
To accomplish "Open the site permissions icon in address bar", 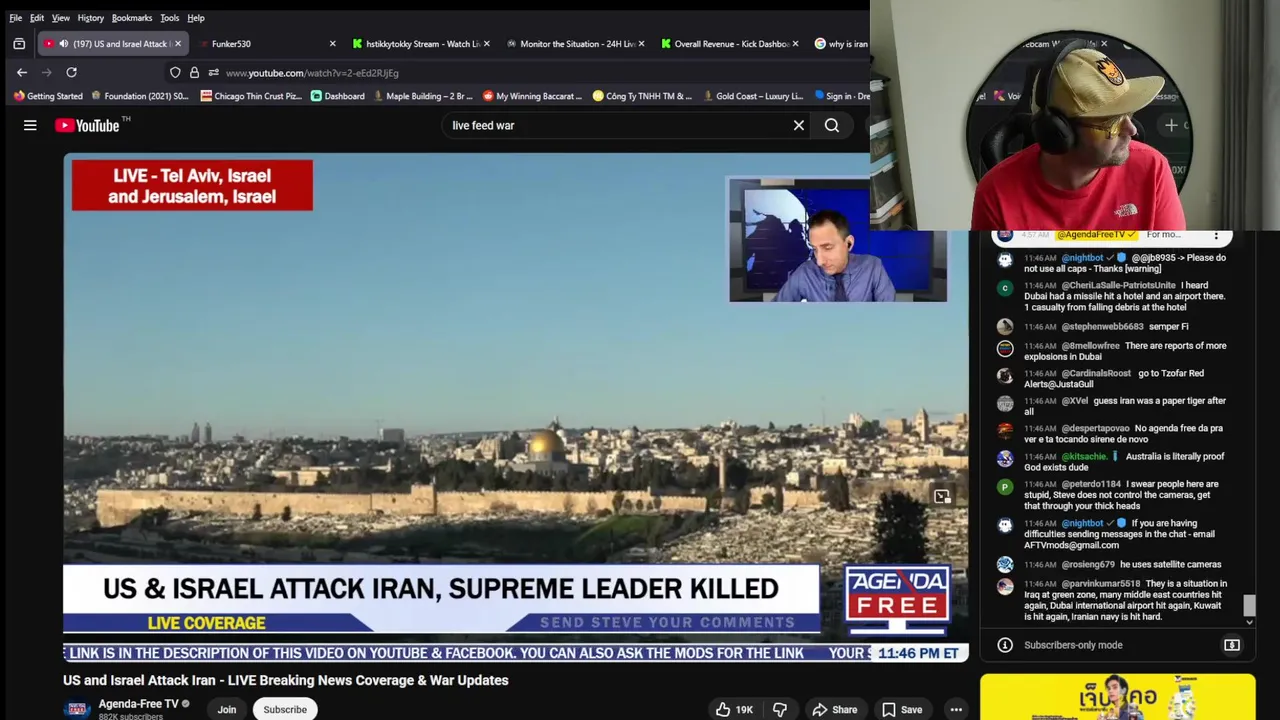I will click(213, 72).
